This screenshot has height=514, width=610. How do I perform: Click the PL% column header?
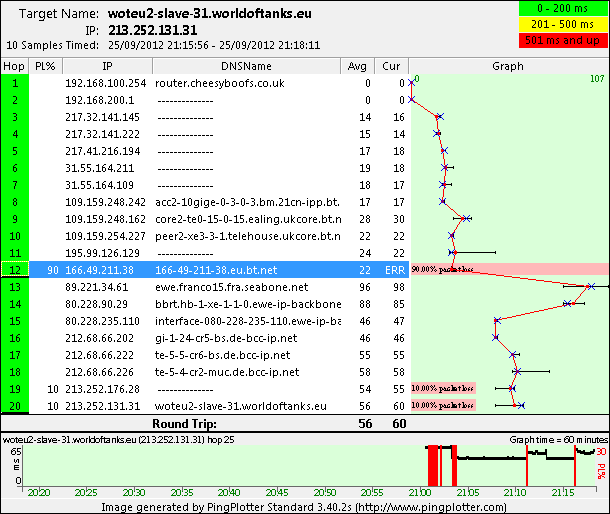coord(45,66)
